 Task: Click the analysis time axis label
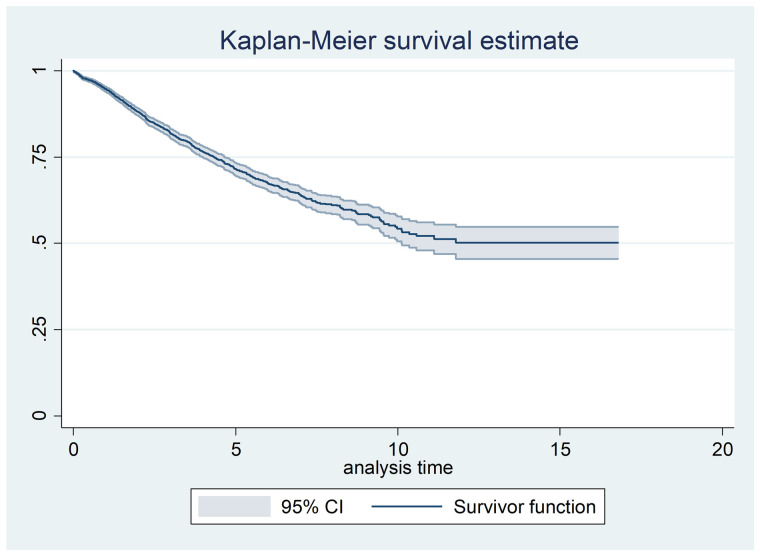(x=398, y=468)
